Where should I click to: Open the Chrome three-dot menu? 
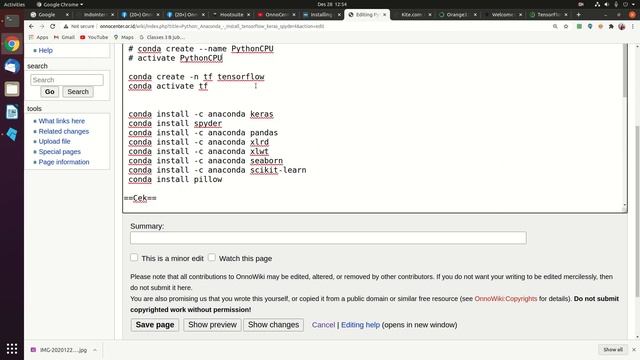click(633, 27)
